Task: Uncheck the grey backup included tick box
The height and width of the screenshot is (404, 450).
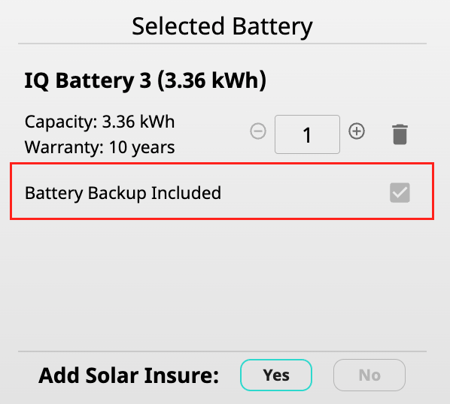Action: click(x=400, y=192)
